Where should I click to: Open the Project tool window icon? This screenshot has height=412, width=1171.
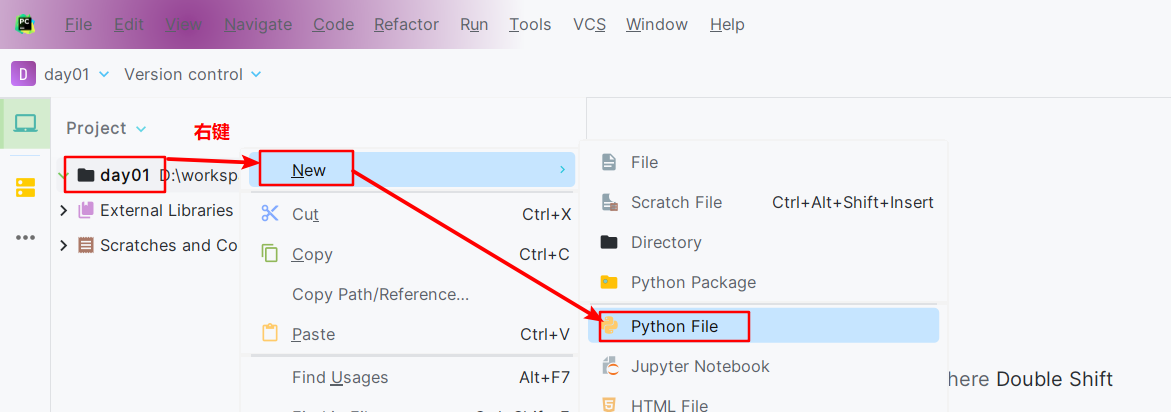pos(25,123)
